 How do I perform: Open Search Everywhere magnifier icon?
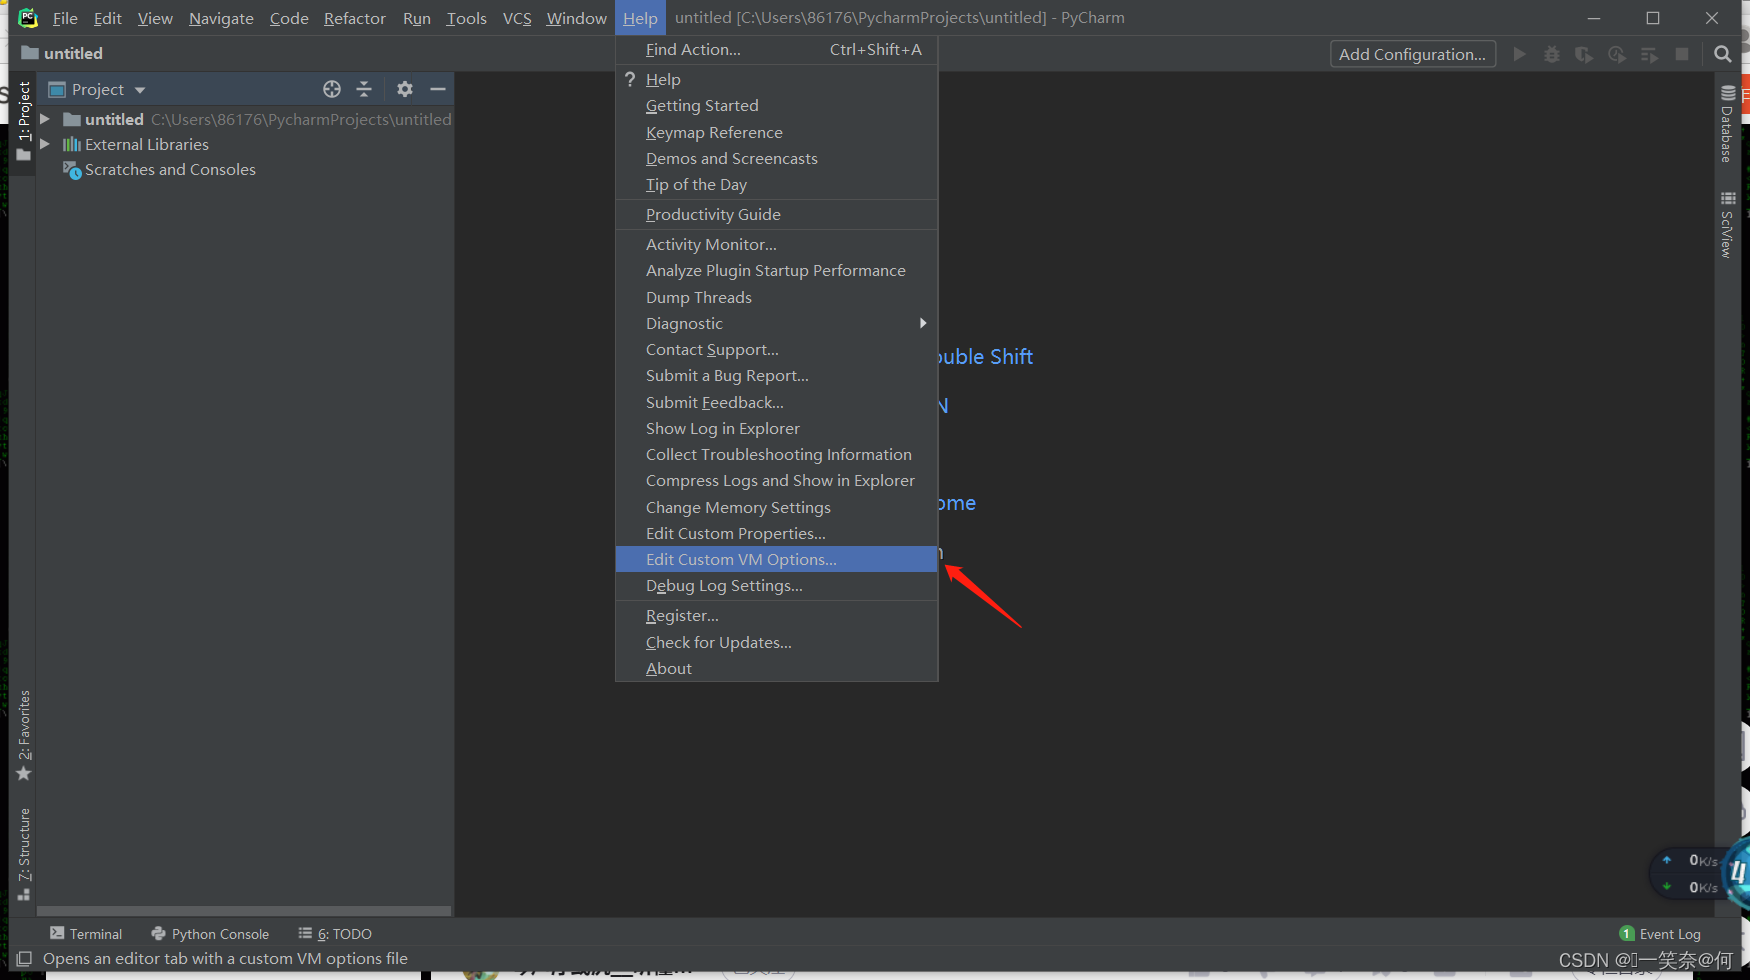point(1722,54)
